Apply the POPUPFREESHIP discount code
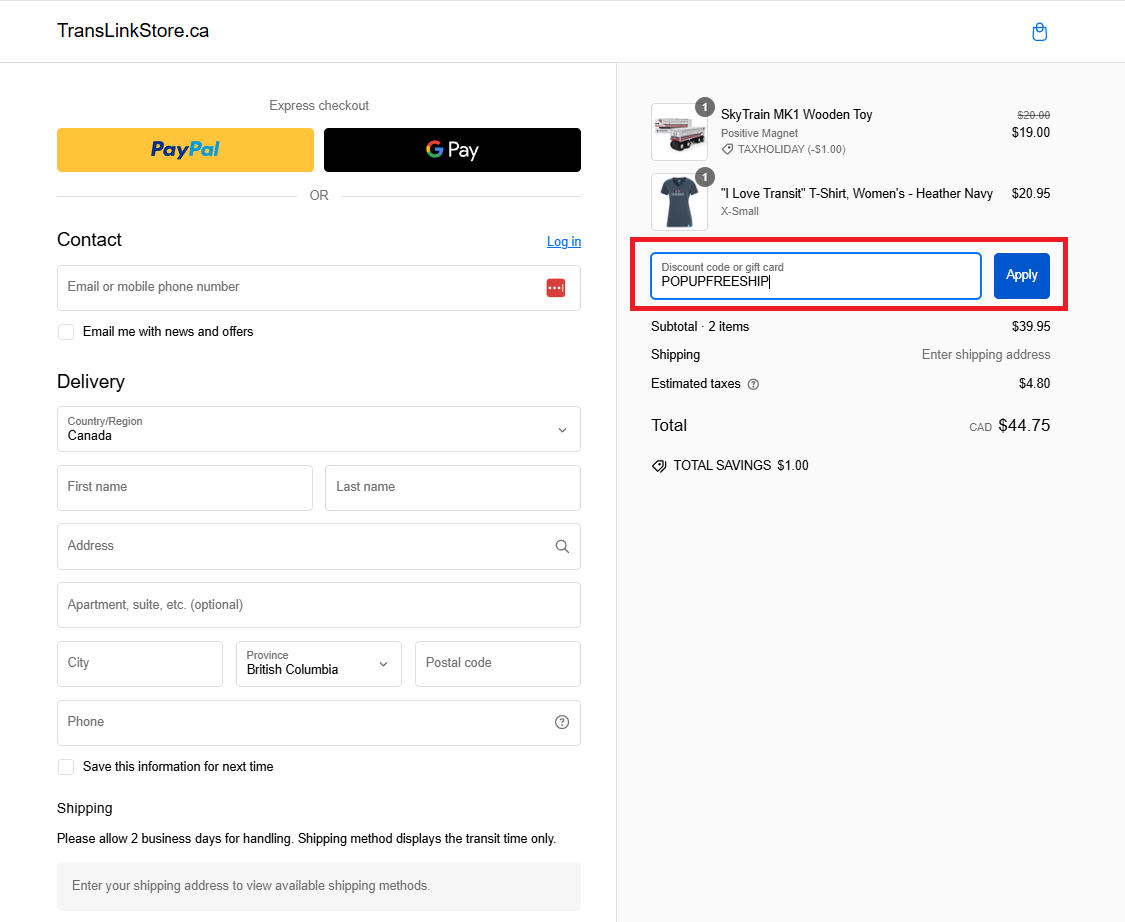Image resolution: width=1125 pixels, height=922 pixels. point(1021,275)
